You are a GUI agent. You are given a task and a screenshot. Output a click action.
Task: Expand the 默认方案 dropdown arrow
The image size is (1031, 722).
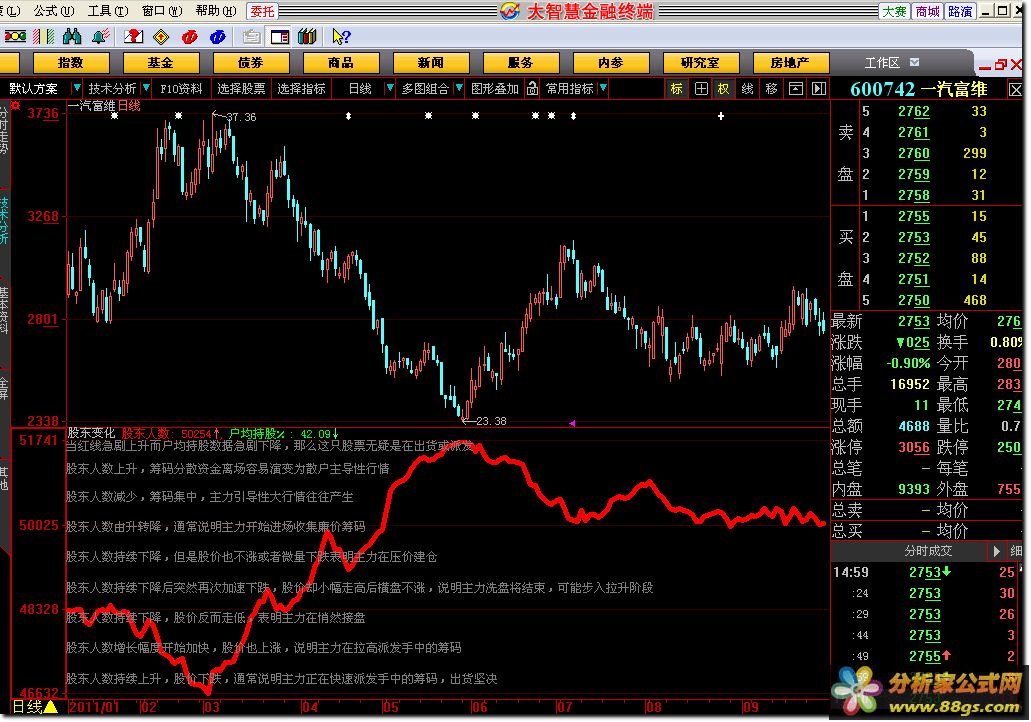(x=77, y=87)
